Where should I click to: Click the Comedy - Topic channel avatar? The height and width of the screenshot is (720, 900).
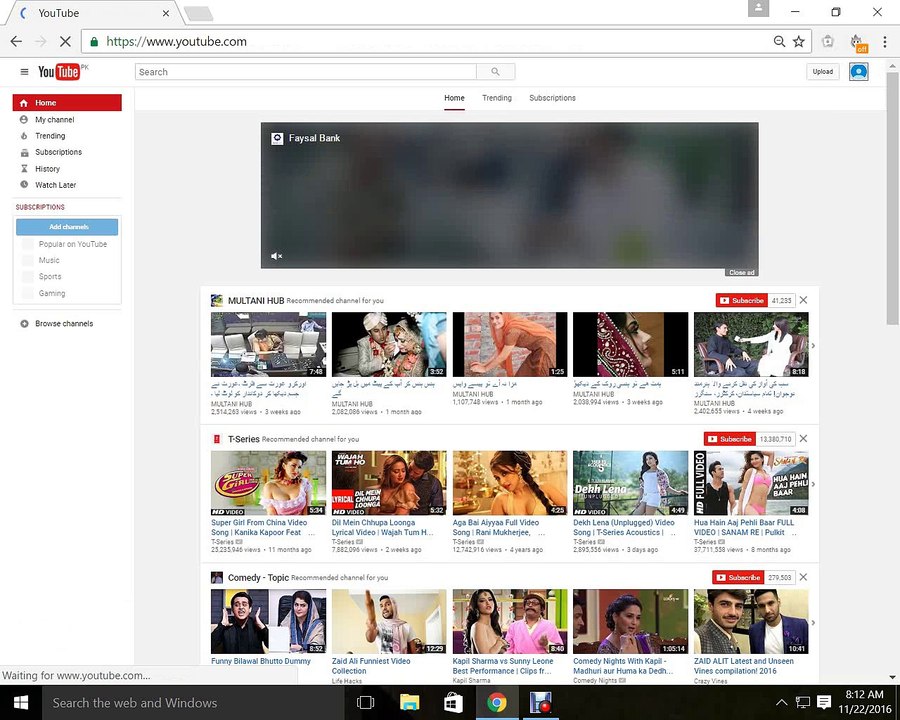tap(216, 577)
